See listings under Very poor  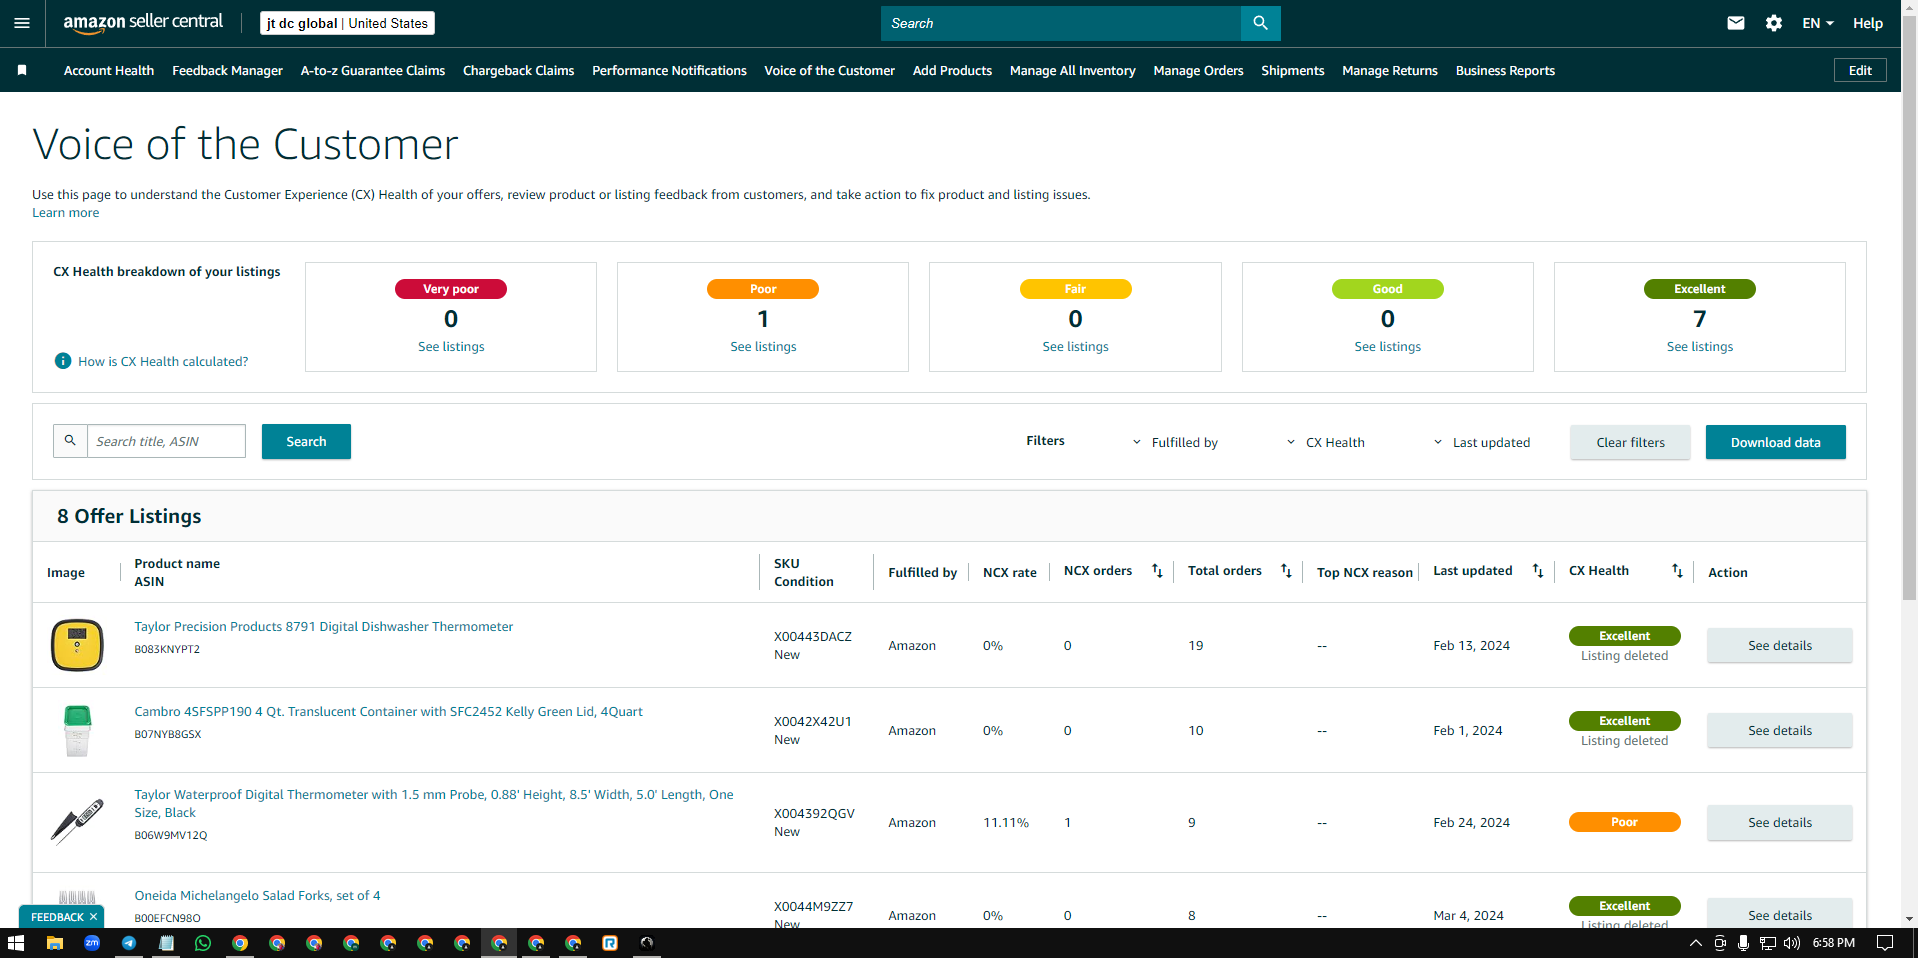coord(451,346)
